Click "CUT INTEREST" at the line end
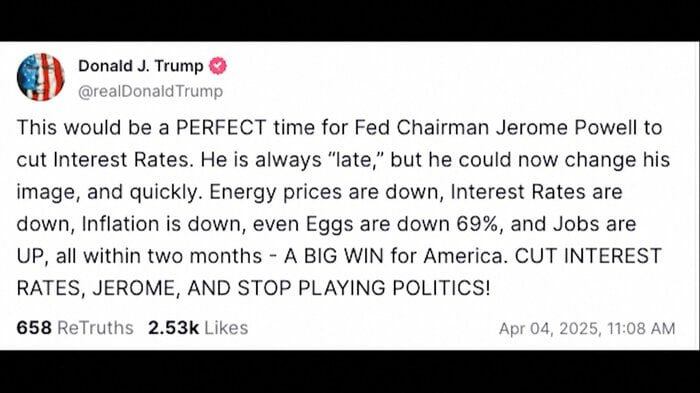700x393 pixels. point(588,256)
